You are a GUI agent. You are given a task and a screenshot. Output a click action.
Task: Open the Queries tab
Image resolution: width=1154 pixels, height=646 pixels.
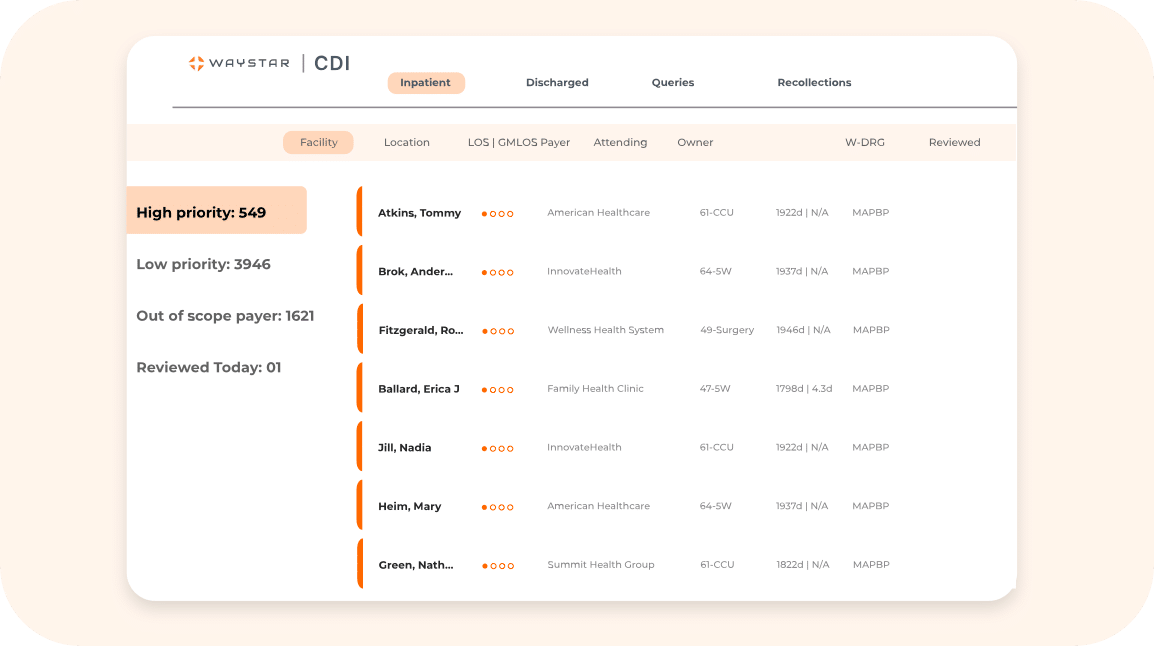point(672,83)
